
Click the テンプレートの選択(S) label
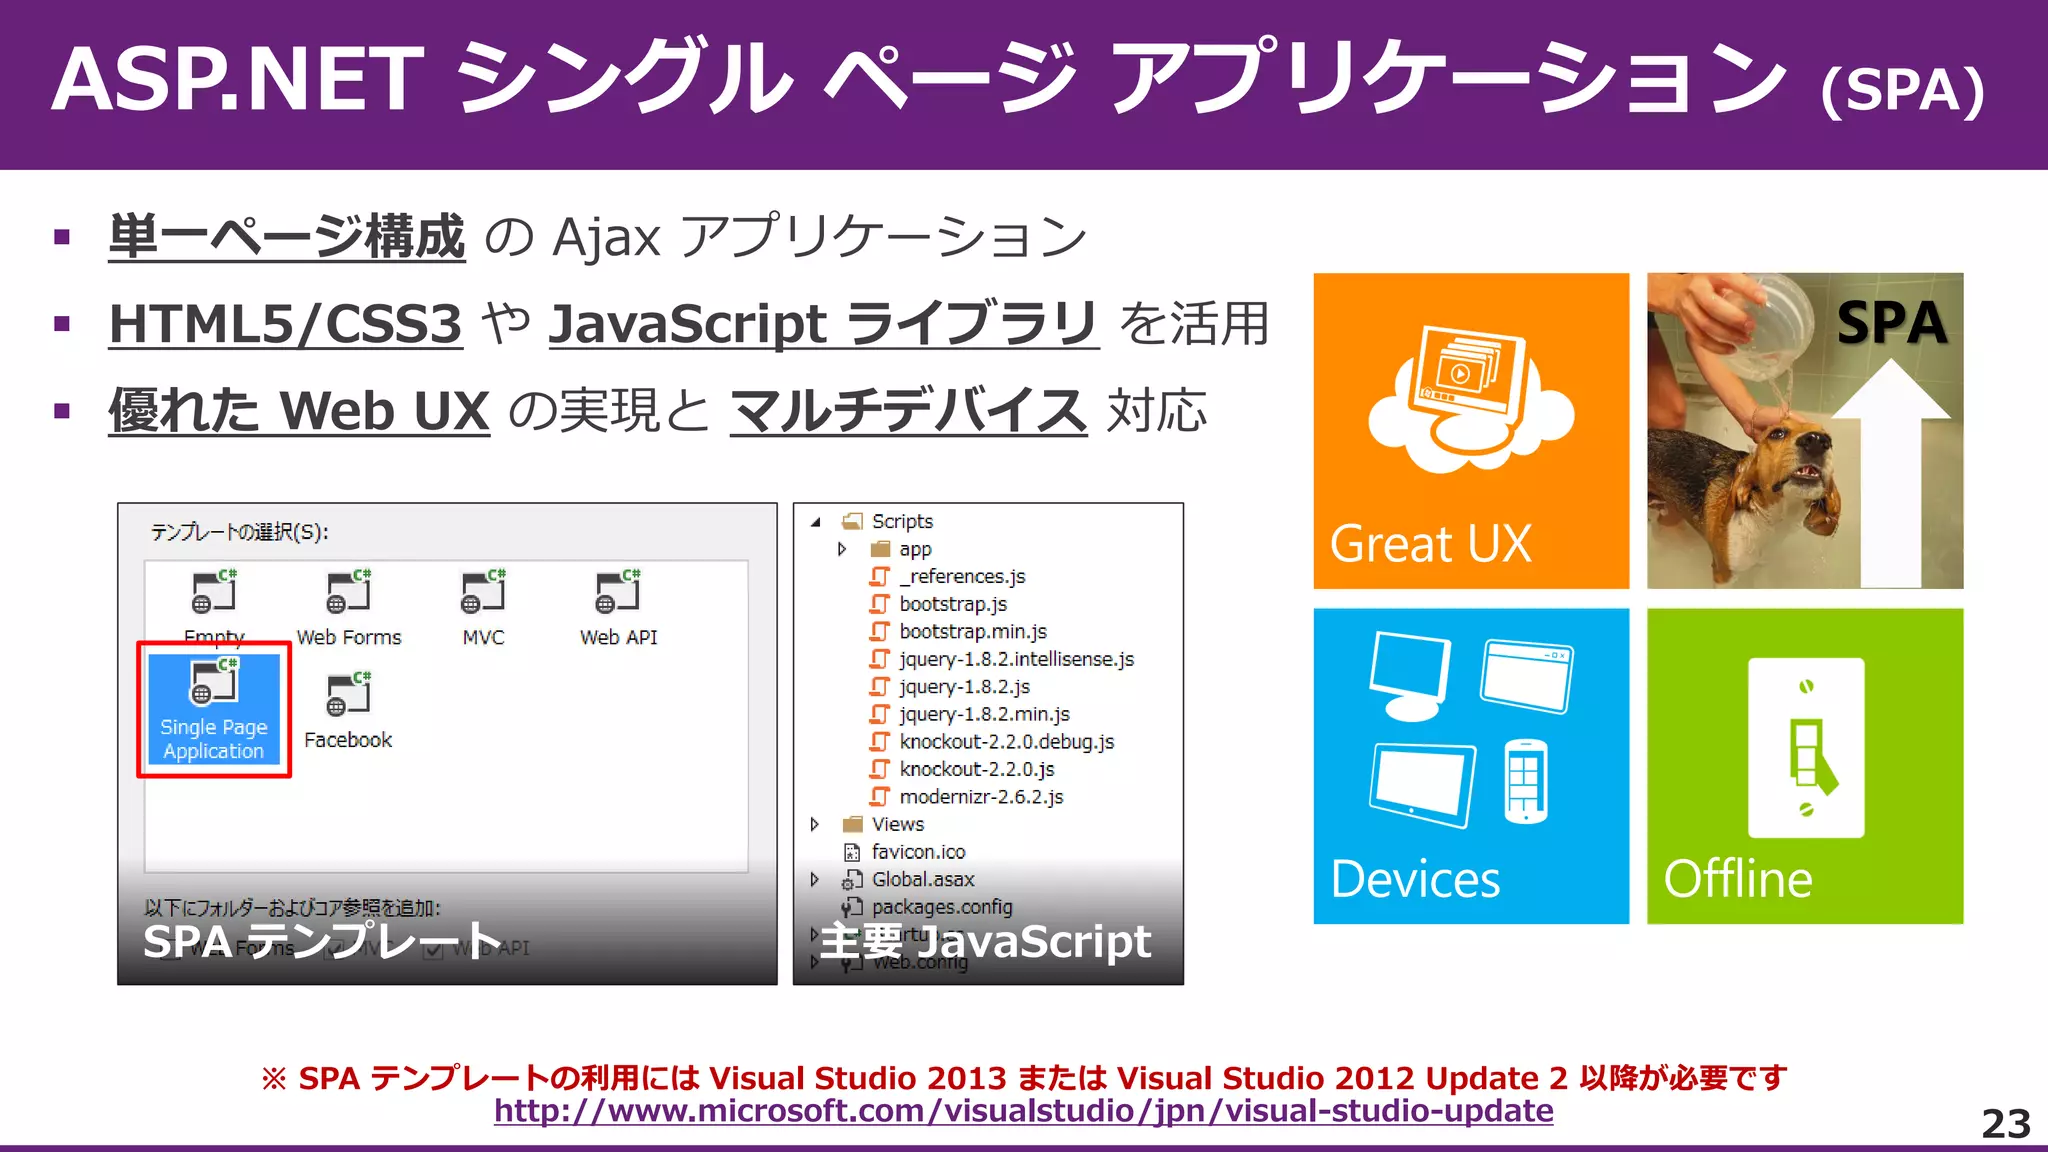240,532
